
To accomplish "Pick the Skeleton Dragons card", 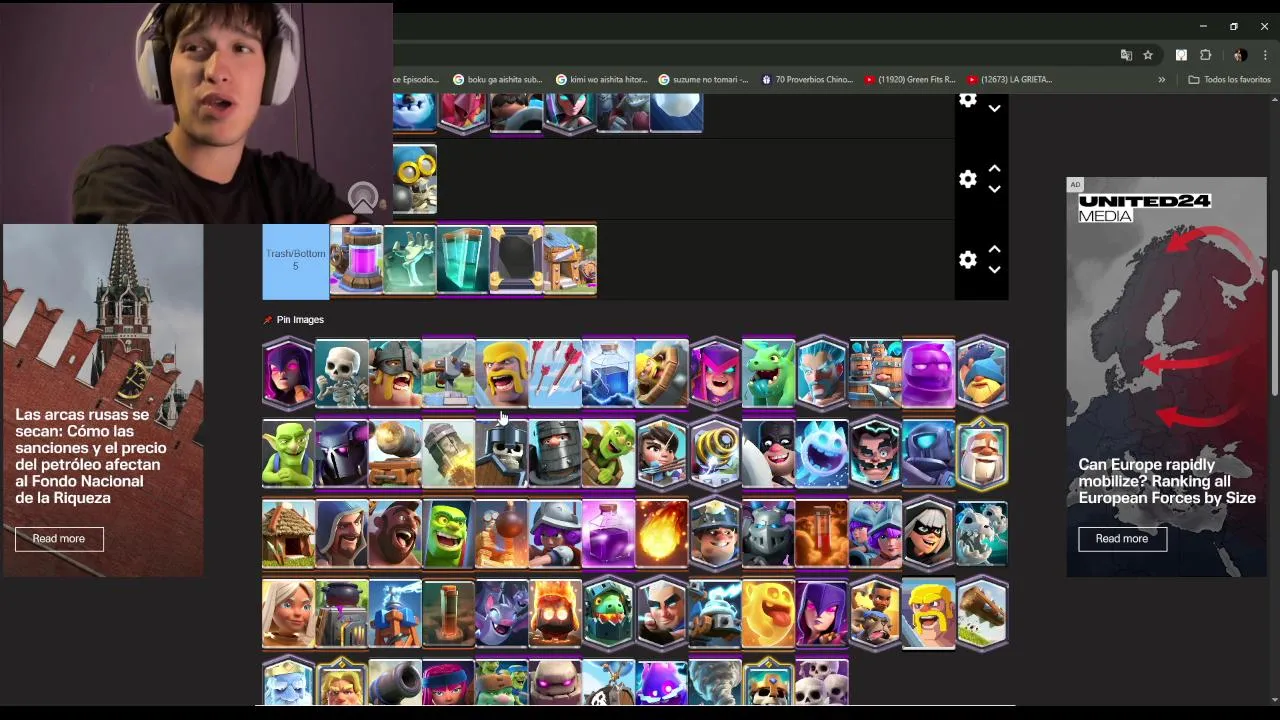I will [981, 533].
